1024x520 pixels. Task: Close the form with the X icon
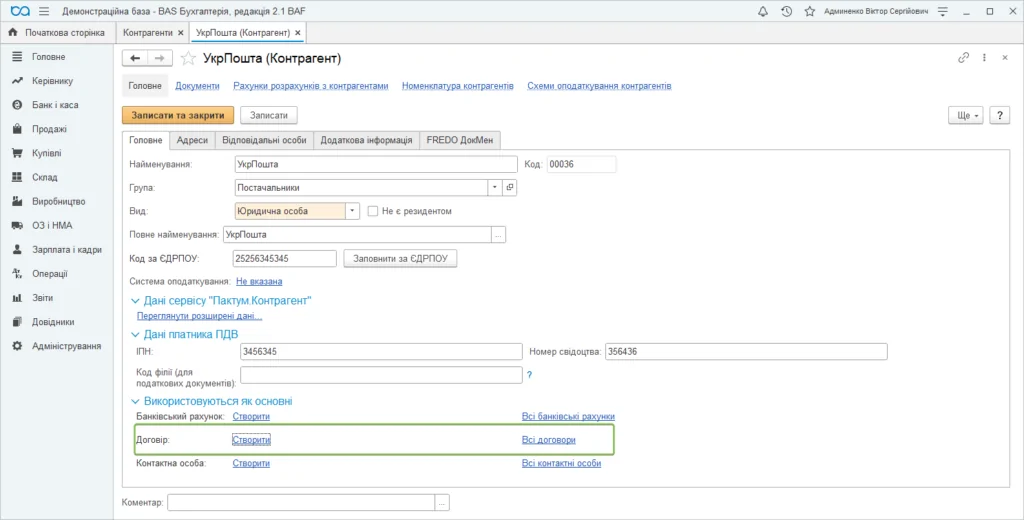(1005, 57)
